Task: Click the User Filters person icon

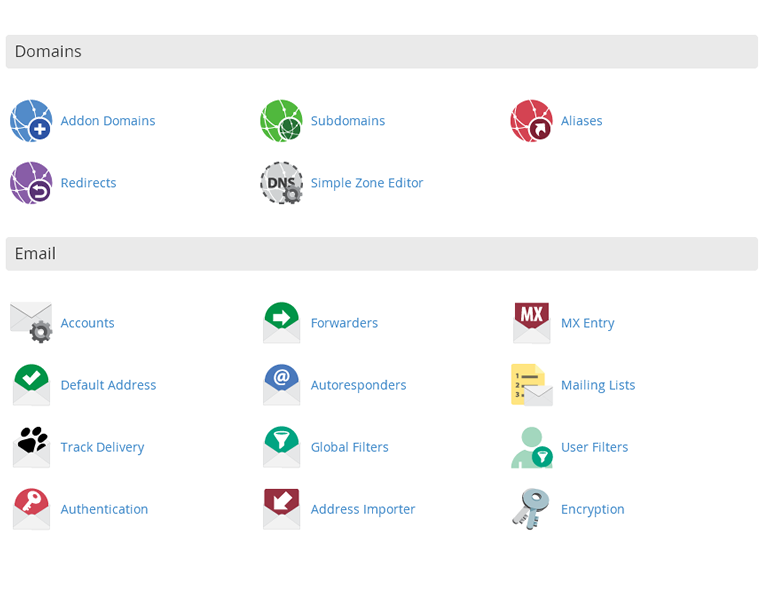Action: pos(531,447)
